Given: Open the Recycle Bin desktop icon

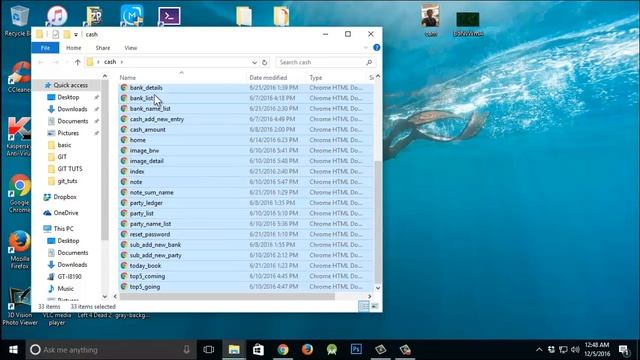Looking at the screenshot, I should (18, 20).
